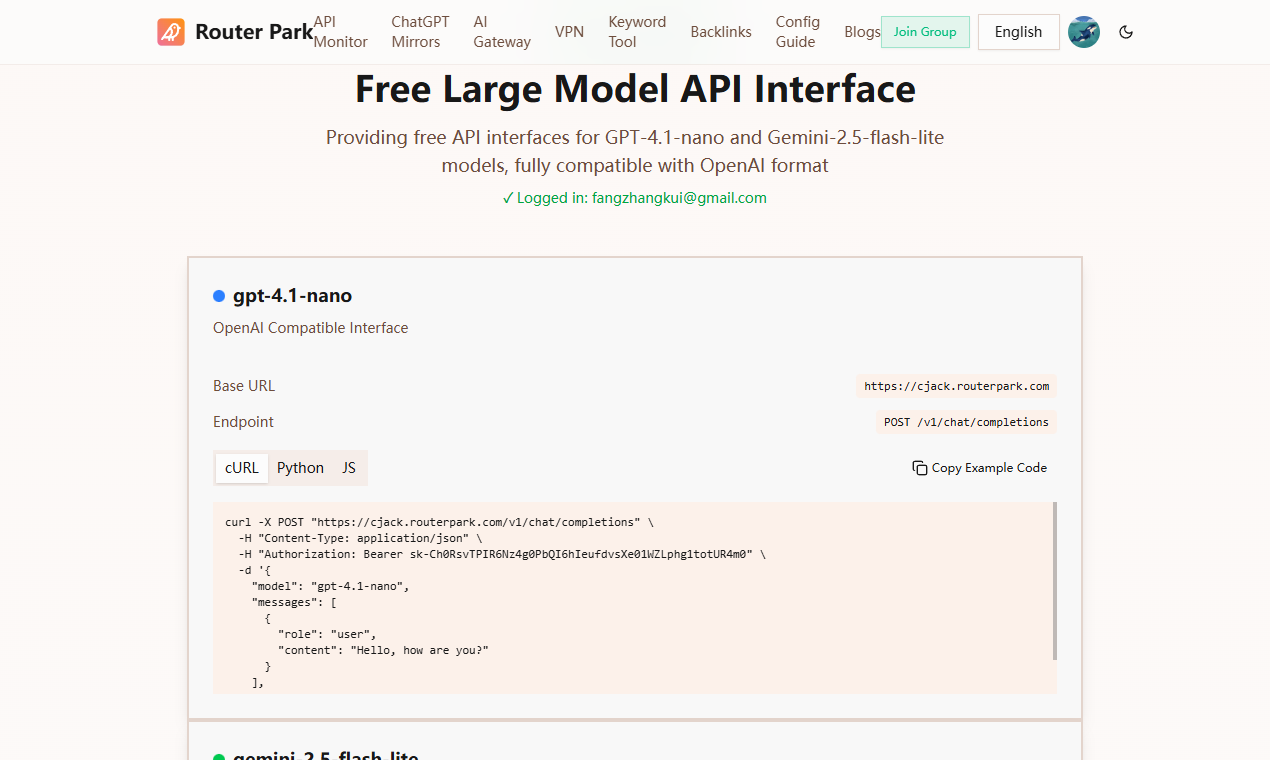Viewport: 1270px width, 760px height.
Task: Click the Content-Type: application/json header line
Action: pos(359,538)
